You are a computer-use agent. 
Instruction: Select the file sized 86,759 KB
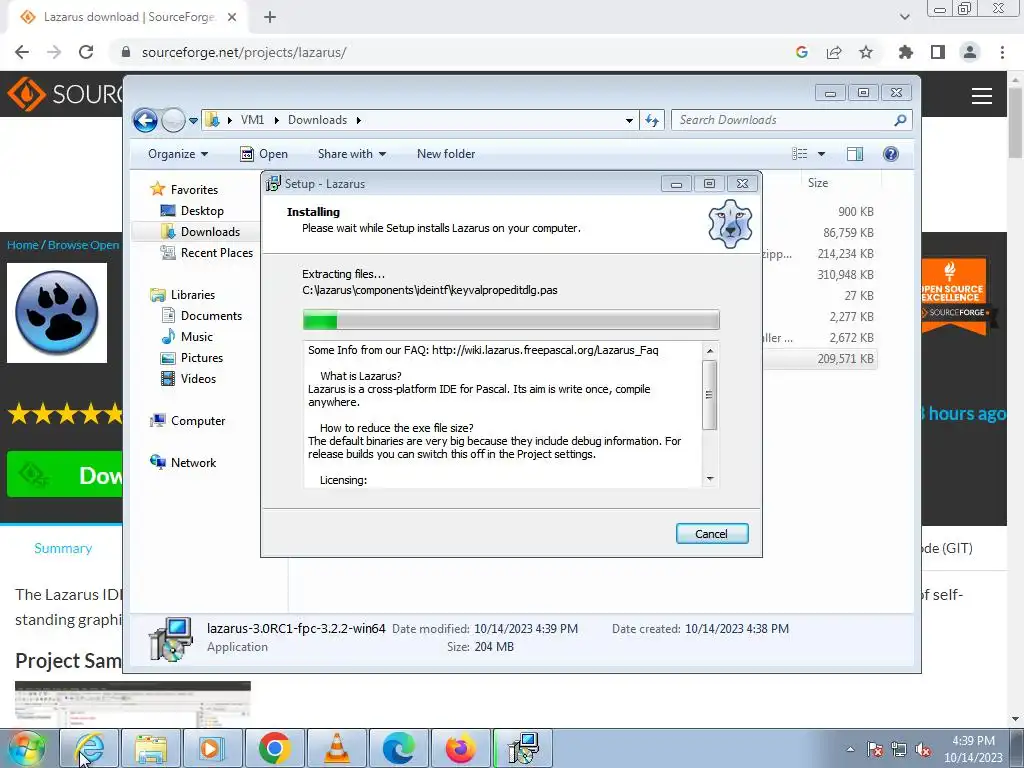(x=848, y=233)
